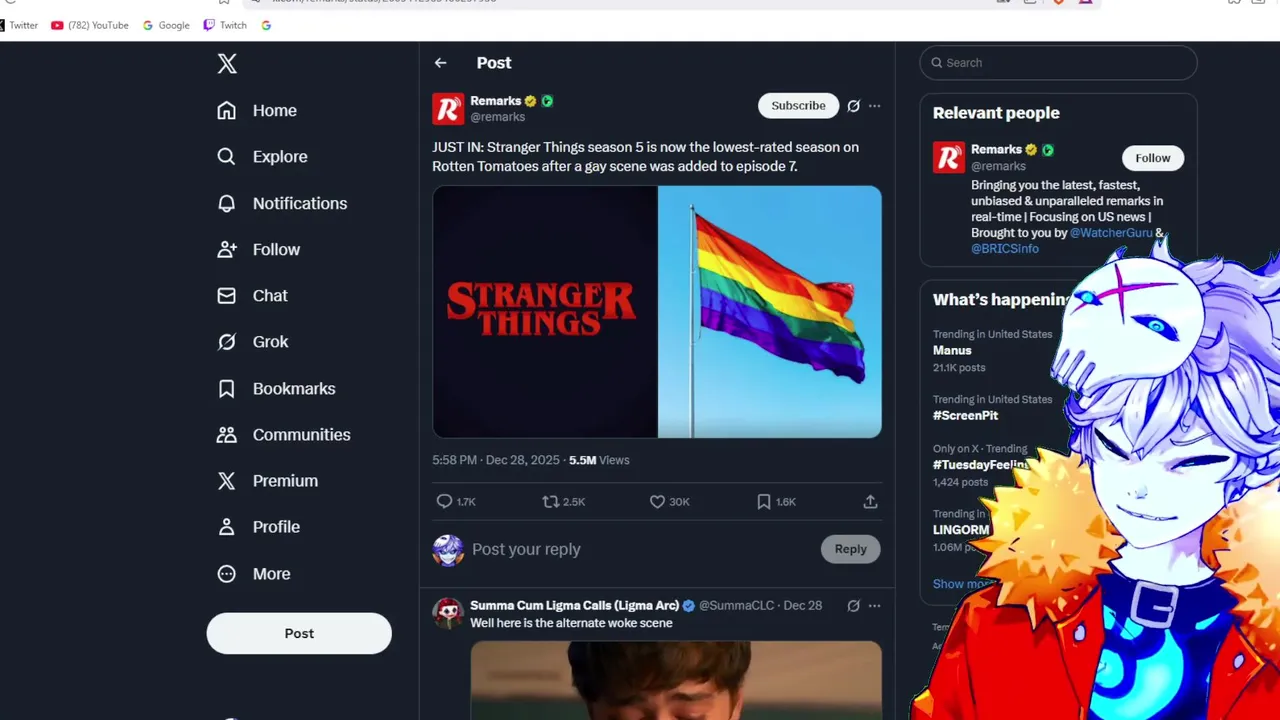Click the Explore magnifier icon
The image size is (1280, 720).
(x=227, y=157)
